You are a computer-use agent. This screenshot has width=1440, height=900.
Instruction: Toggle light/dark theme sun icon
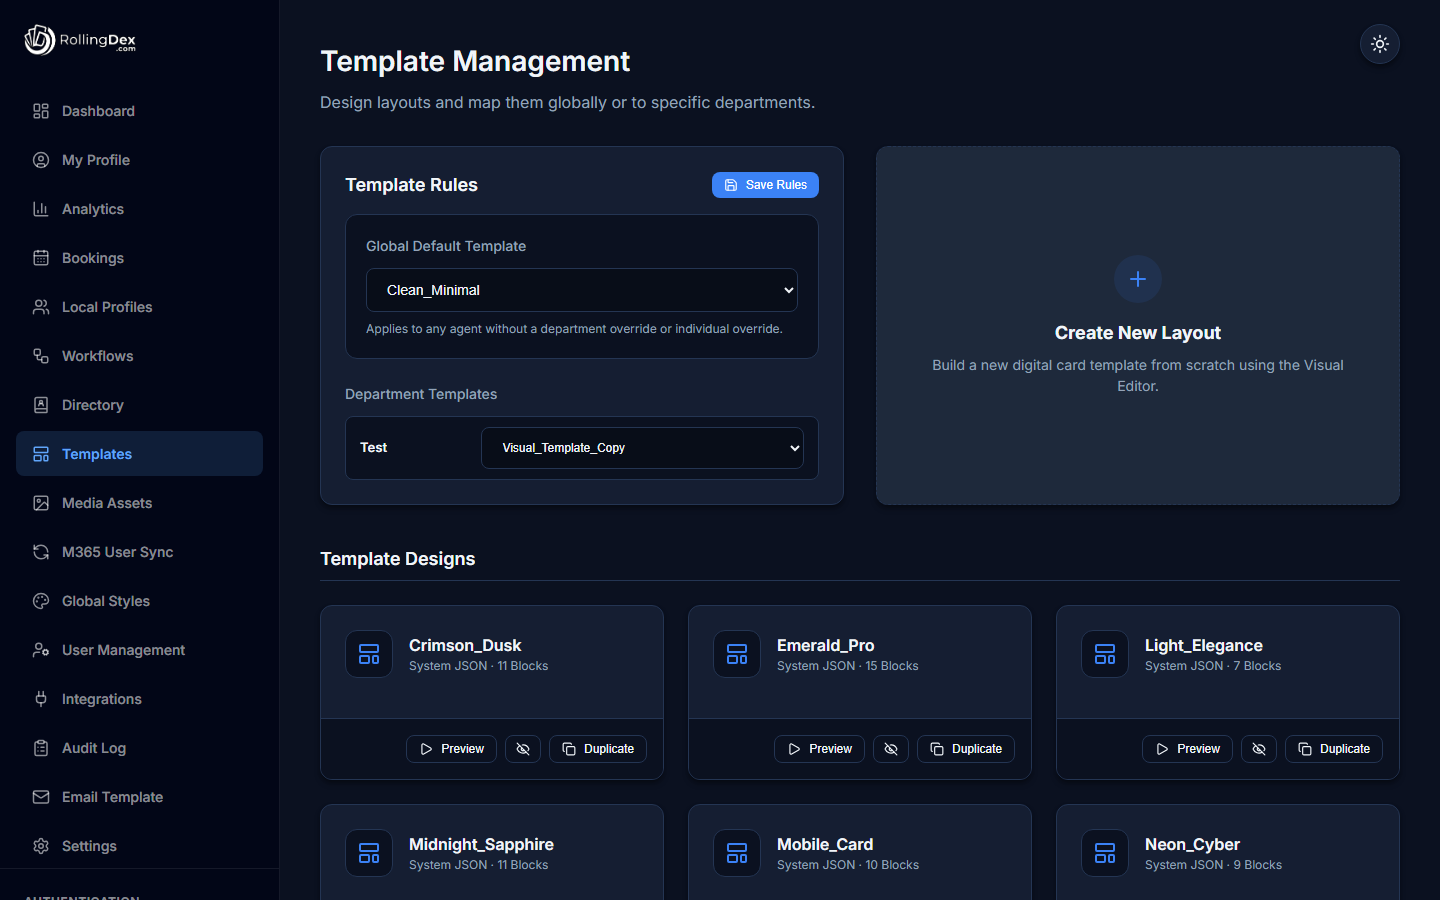coord(1379,44)
